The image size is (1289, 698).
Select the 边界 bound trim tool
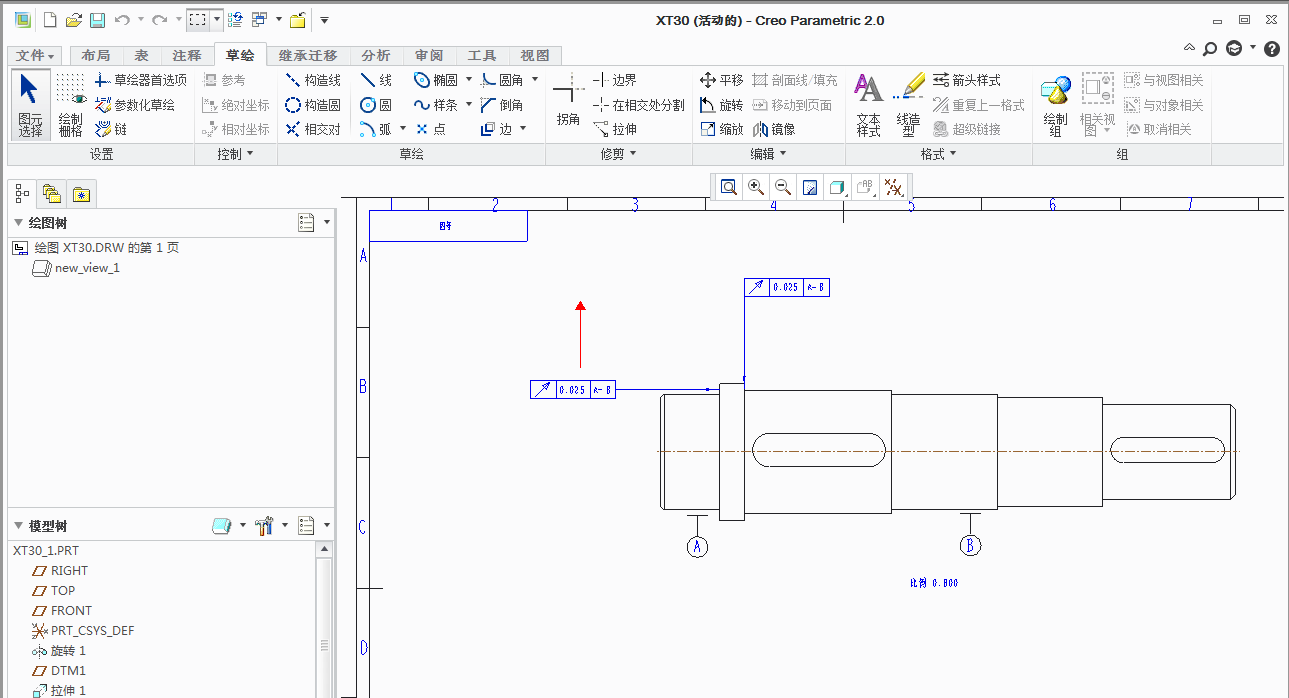tap(614, 80)
